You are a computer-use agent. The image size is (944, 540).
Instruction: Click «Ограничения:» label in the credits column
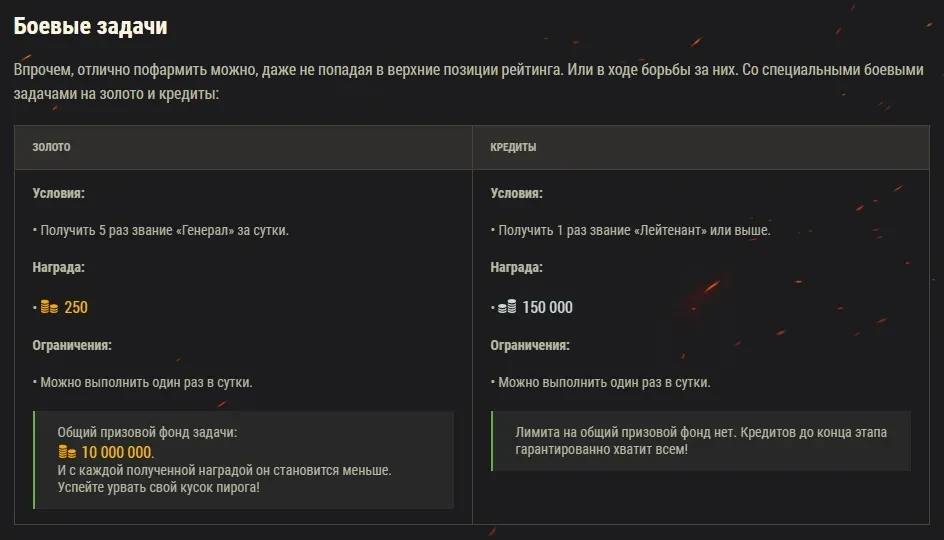tap(530, 345)
